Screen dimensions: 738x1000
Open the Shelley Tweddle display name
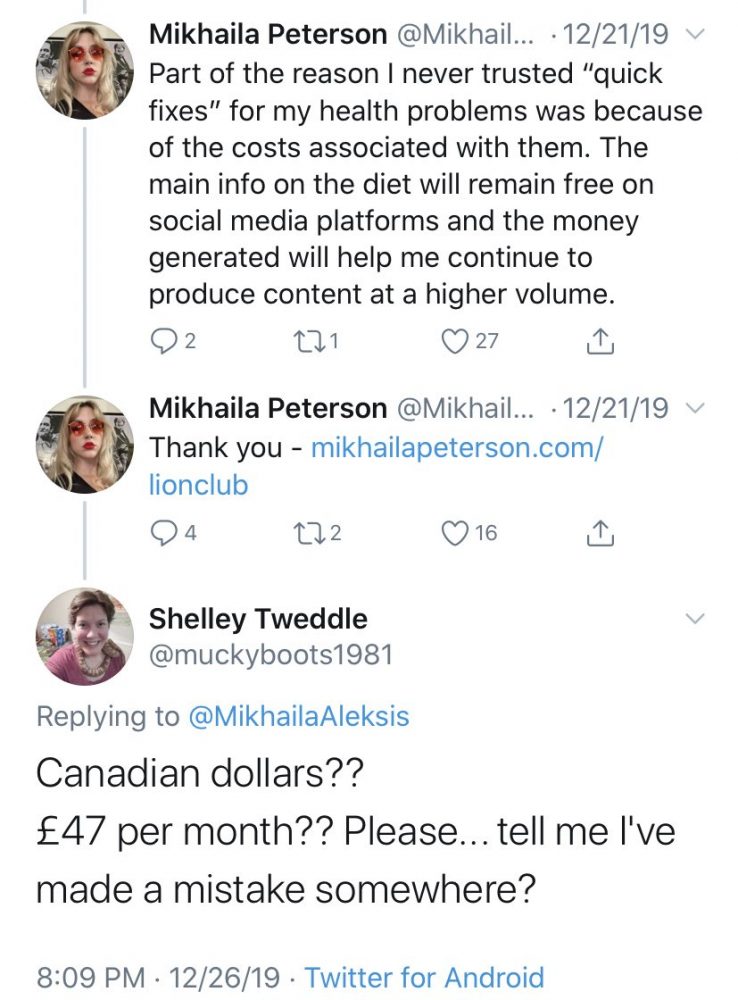(x=258, y=619)
